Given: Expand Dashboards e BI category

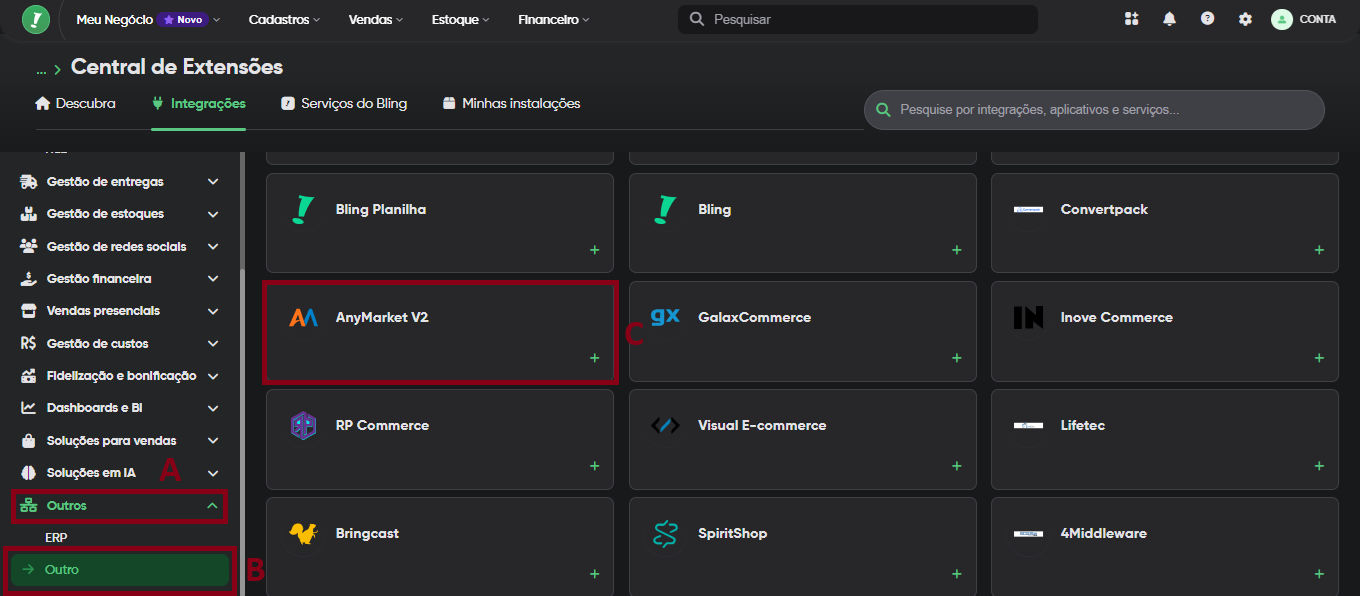Looking at the screenshot, I should (x=120, y=408).
